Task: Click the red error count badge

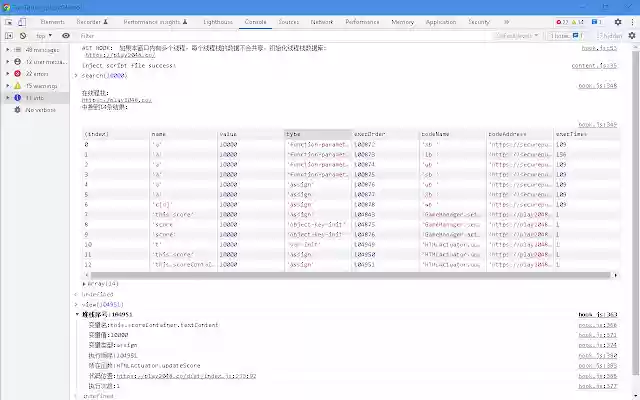Action: pyautogui.click(x=562, y=22)
